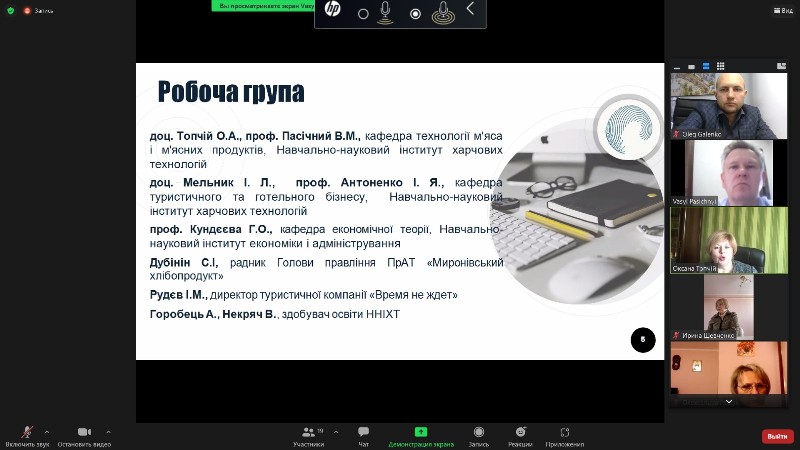800x450 pixels.
Task: Click muted mic icon beside Oleg Galenko
Action: (677, 134)
